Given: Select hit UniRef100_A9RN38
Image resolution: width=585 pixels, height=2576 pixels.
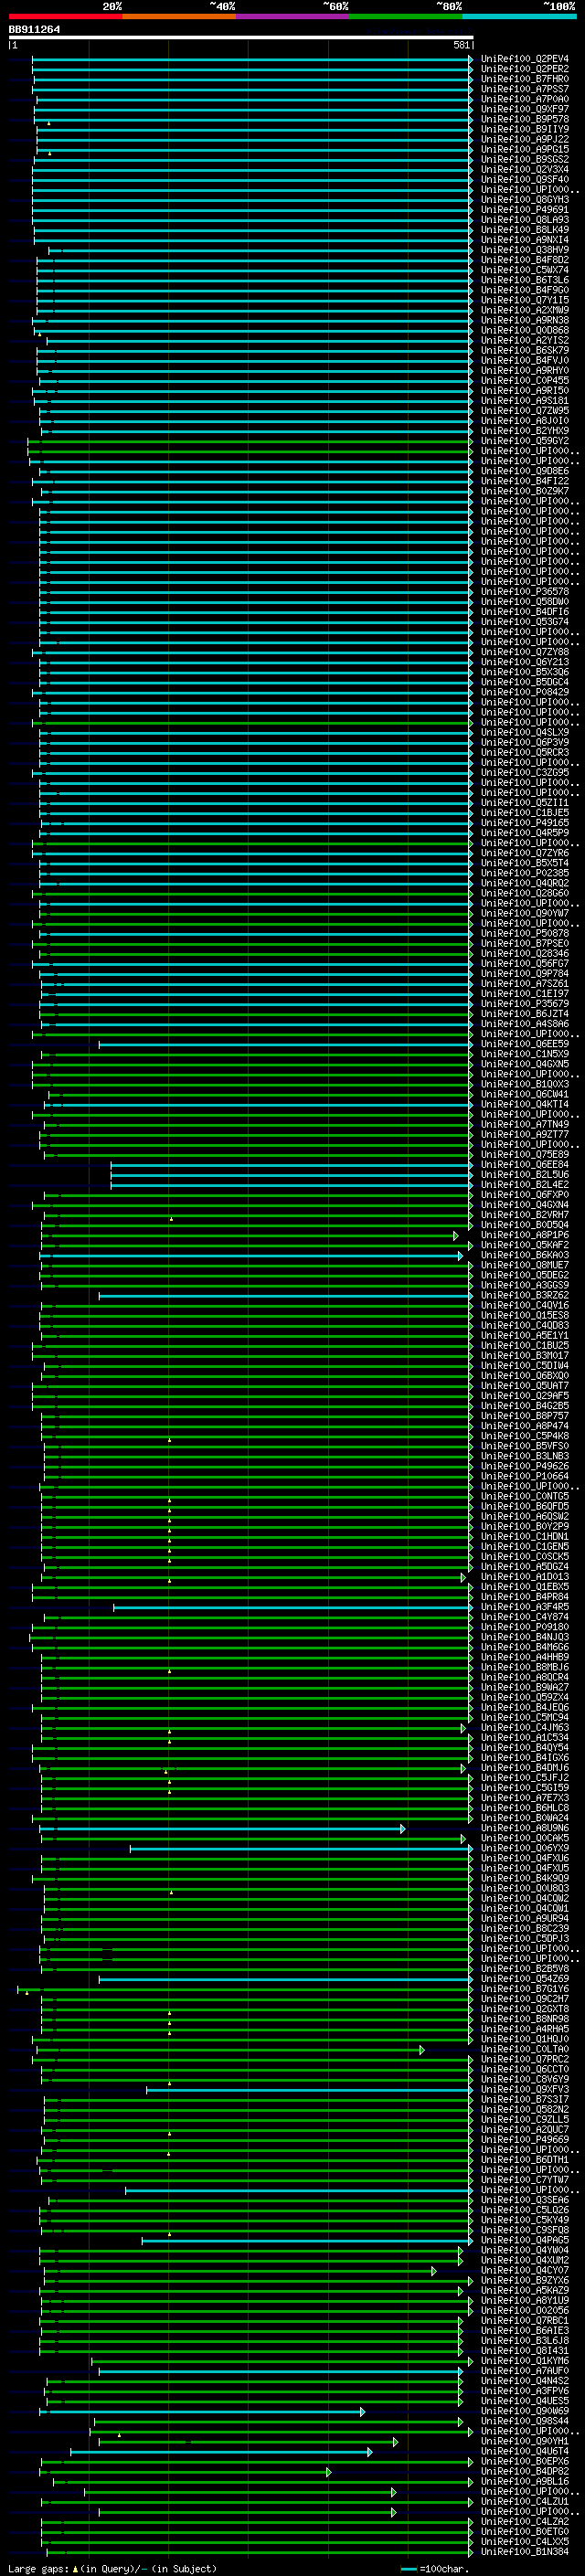Looking at the screenshot, I should 525,320.
